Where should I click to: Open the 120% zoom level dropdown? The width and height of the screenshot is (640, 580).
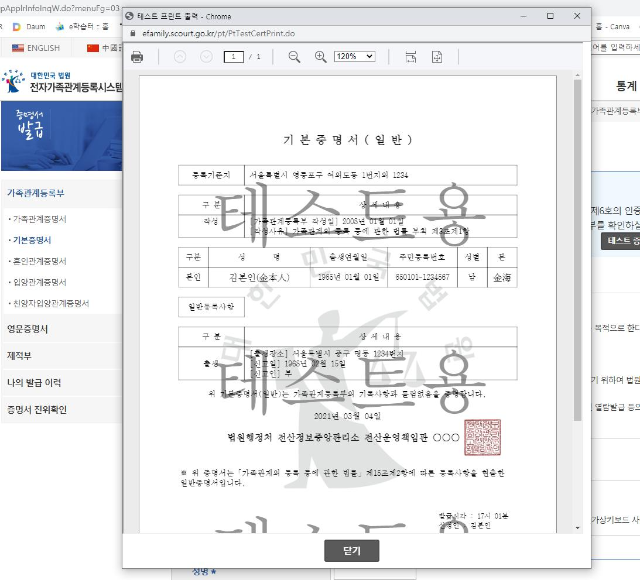[x=355, y=56]
